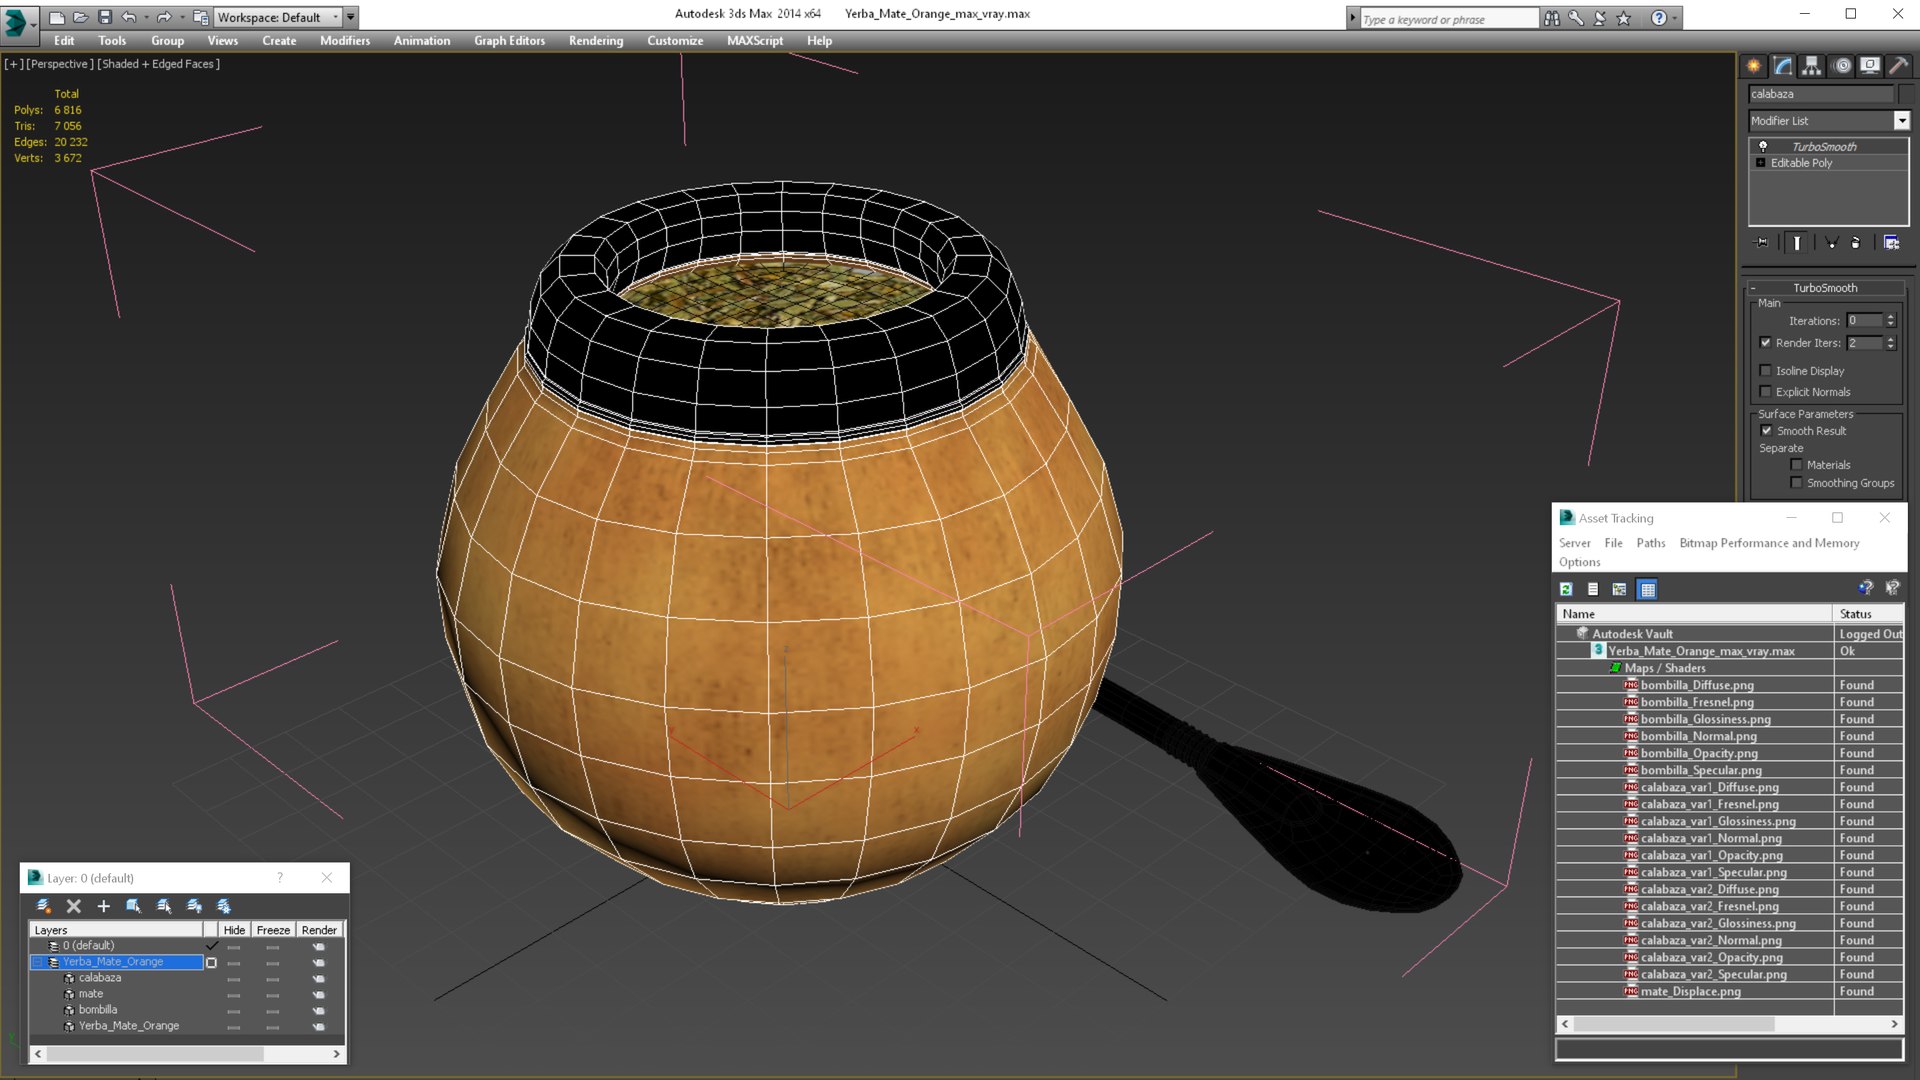Image resolution: width=1920 pixels, height=1080 pixels.
Task: Click the Refresh icon in Asset Tracking
Action: (1566, 589)
